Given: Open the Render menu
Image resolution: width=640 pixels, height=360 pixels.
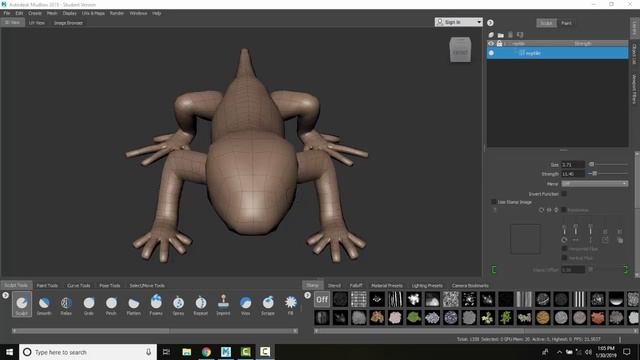Looking at the screenshot, I should point(117,13).
